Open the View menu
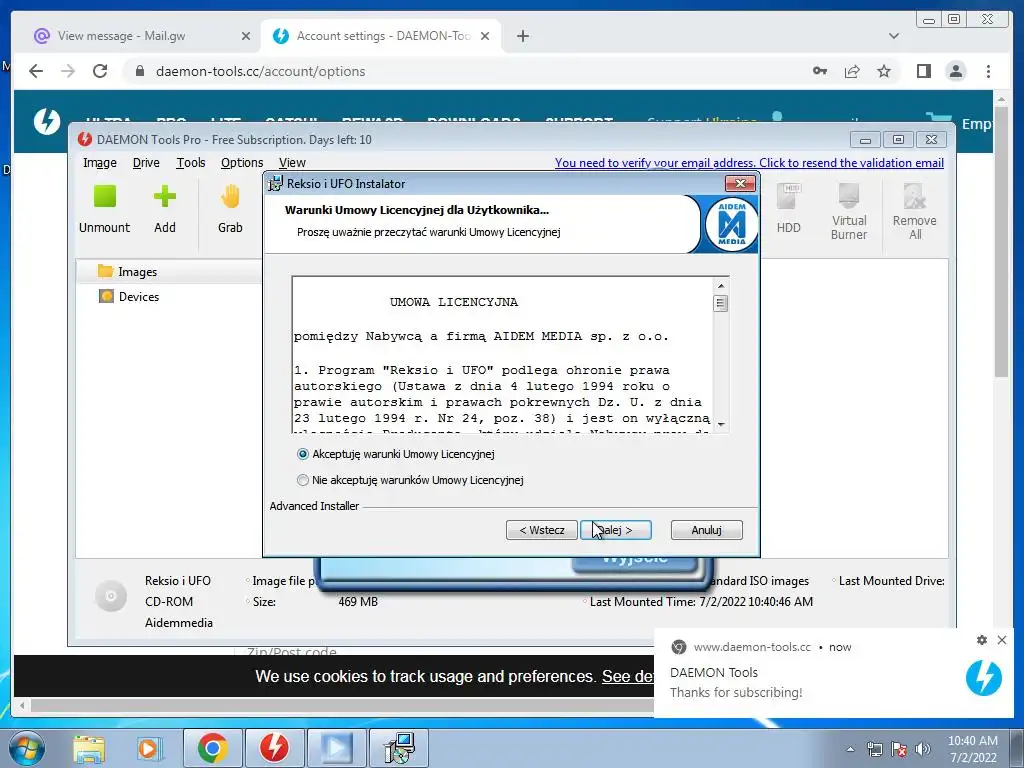 tap(292, 163)
